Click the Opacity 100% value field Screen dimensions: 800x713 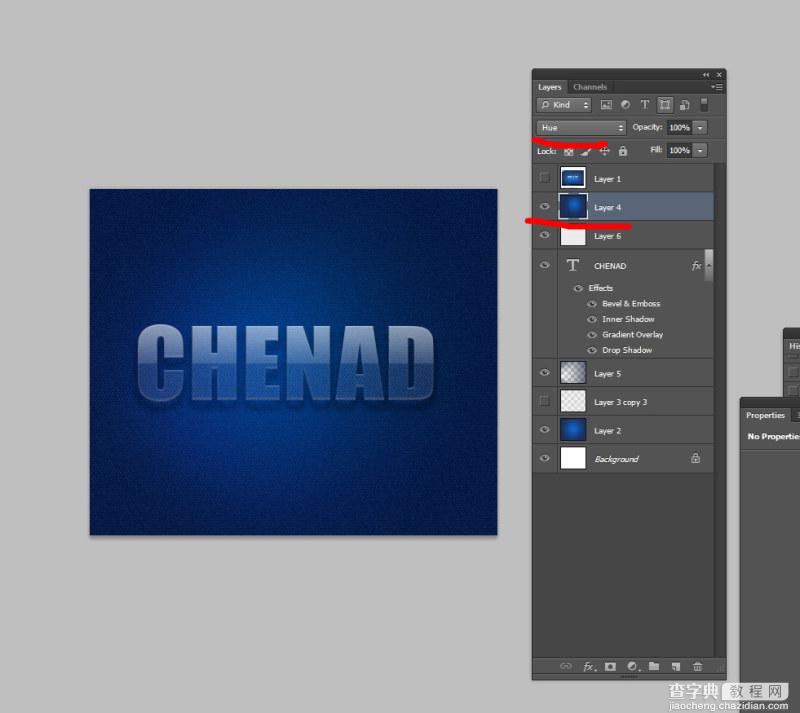pos(679,128)
